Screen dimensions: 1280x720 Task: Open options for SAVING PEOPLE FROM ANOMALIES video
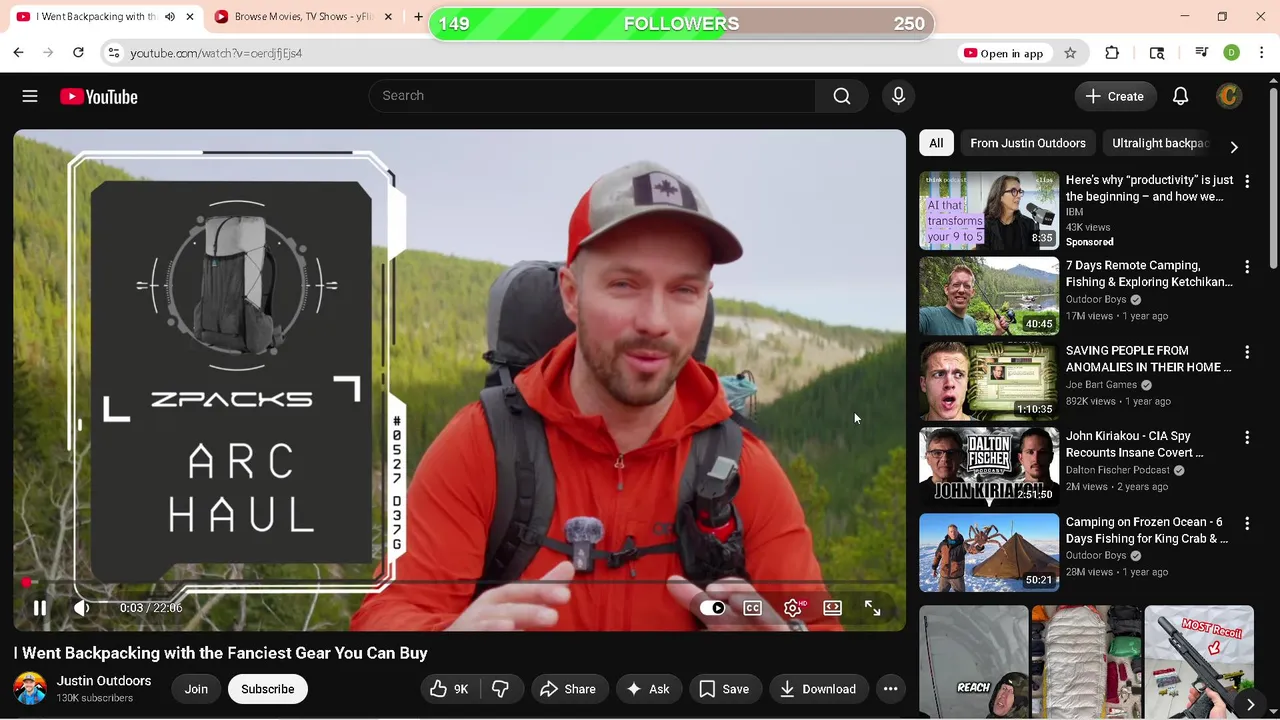tap(1247, 352)
